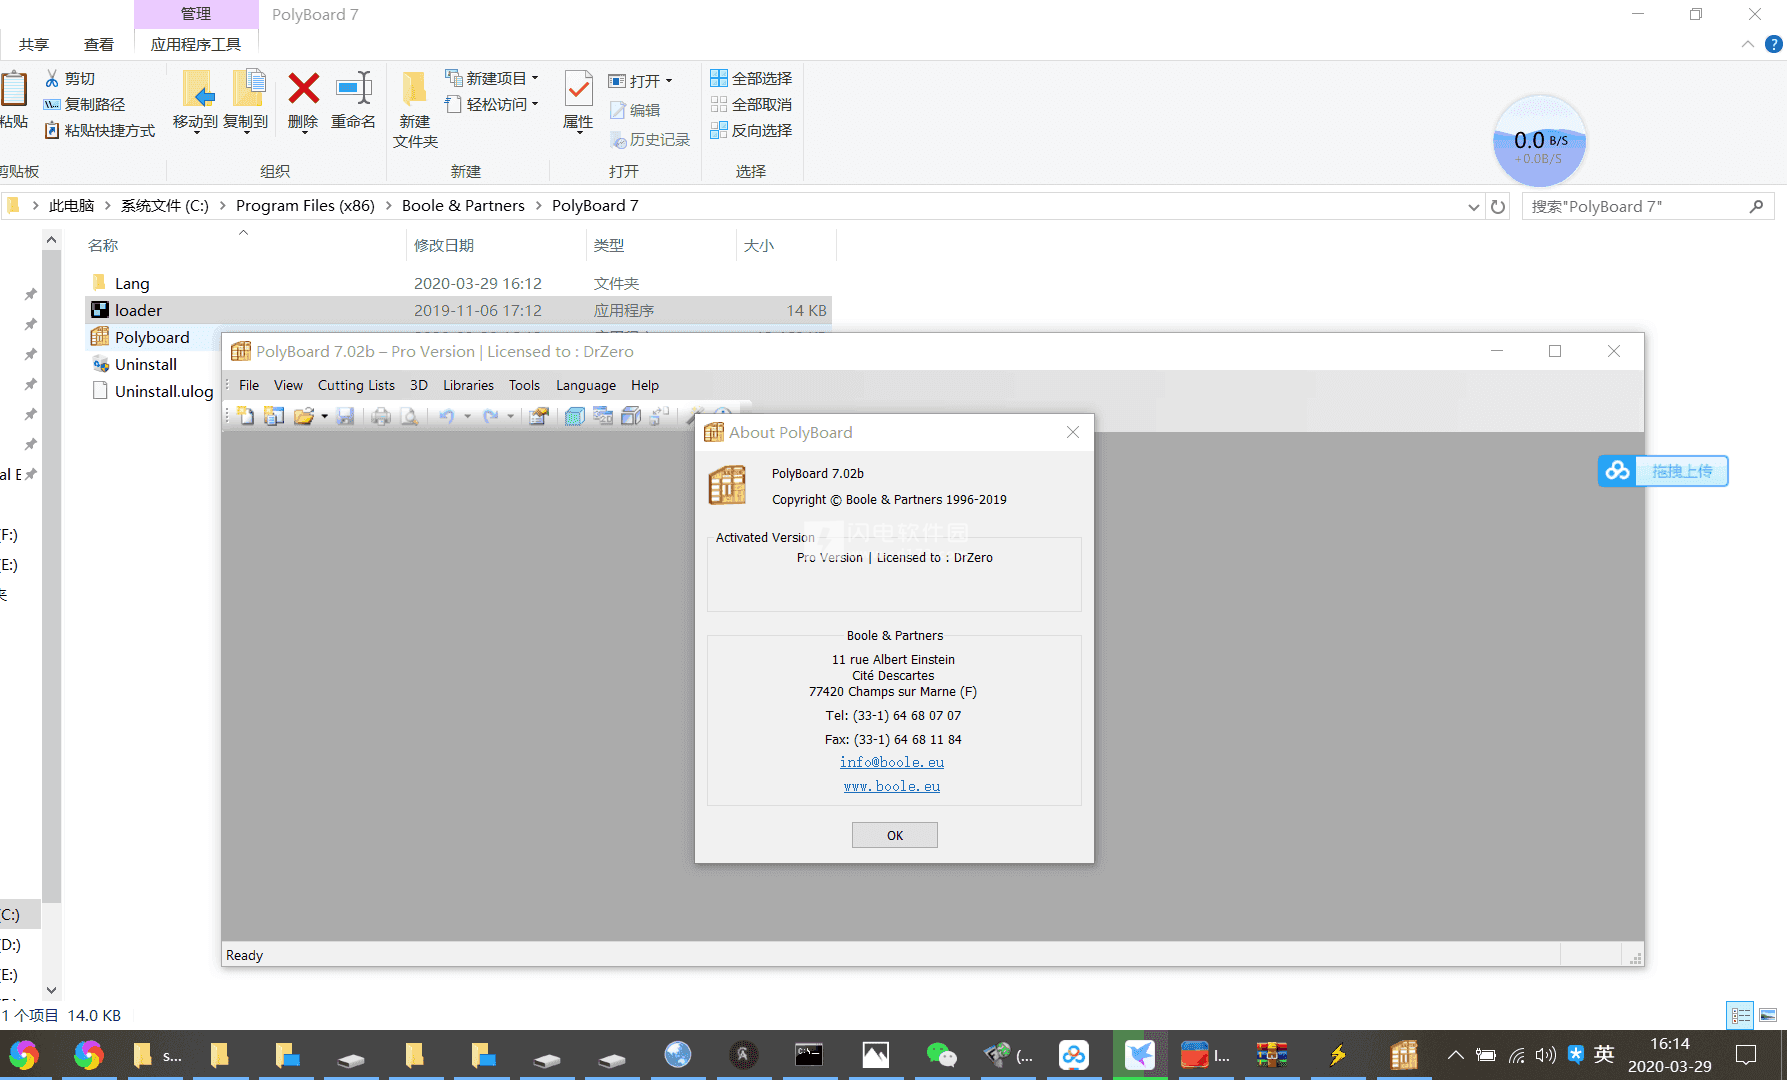Click Select all (全部选择) in ribbon

click(751, 78)
